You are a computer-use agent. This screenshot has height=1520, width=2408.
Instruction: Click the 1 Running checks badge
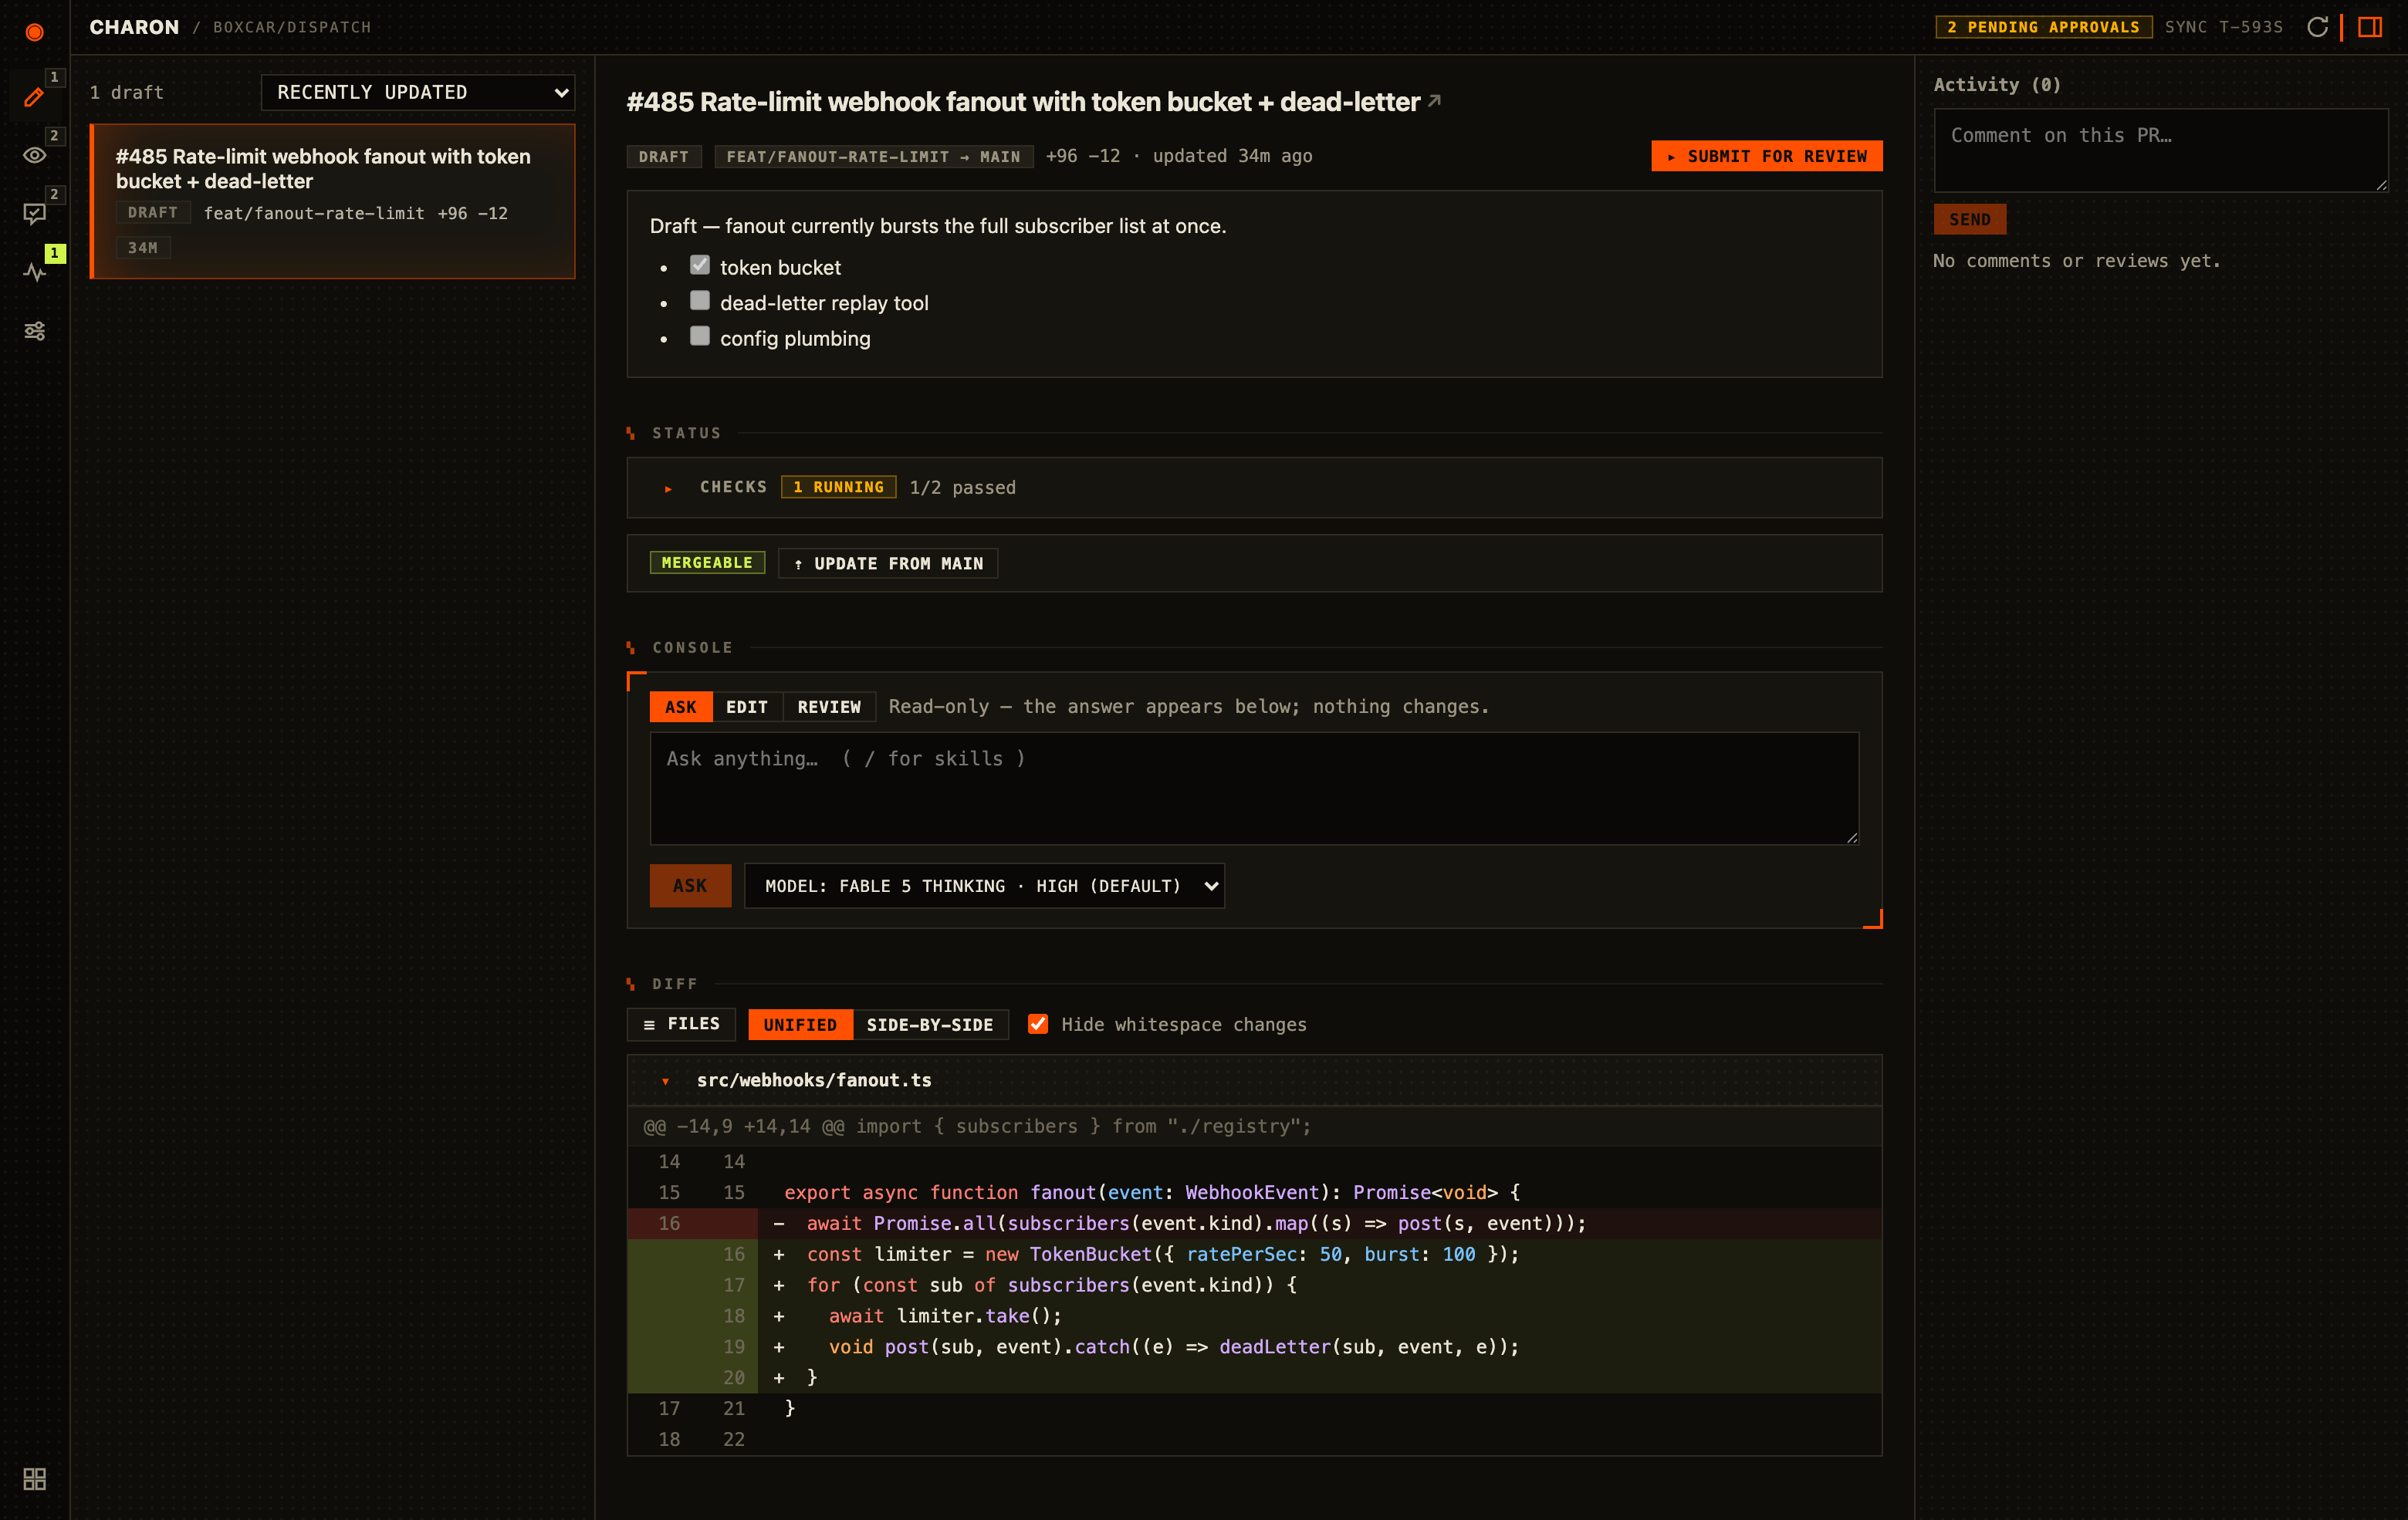tap(838, 487)
